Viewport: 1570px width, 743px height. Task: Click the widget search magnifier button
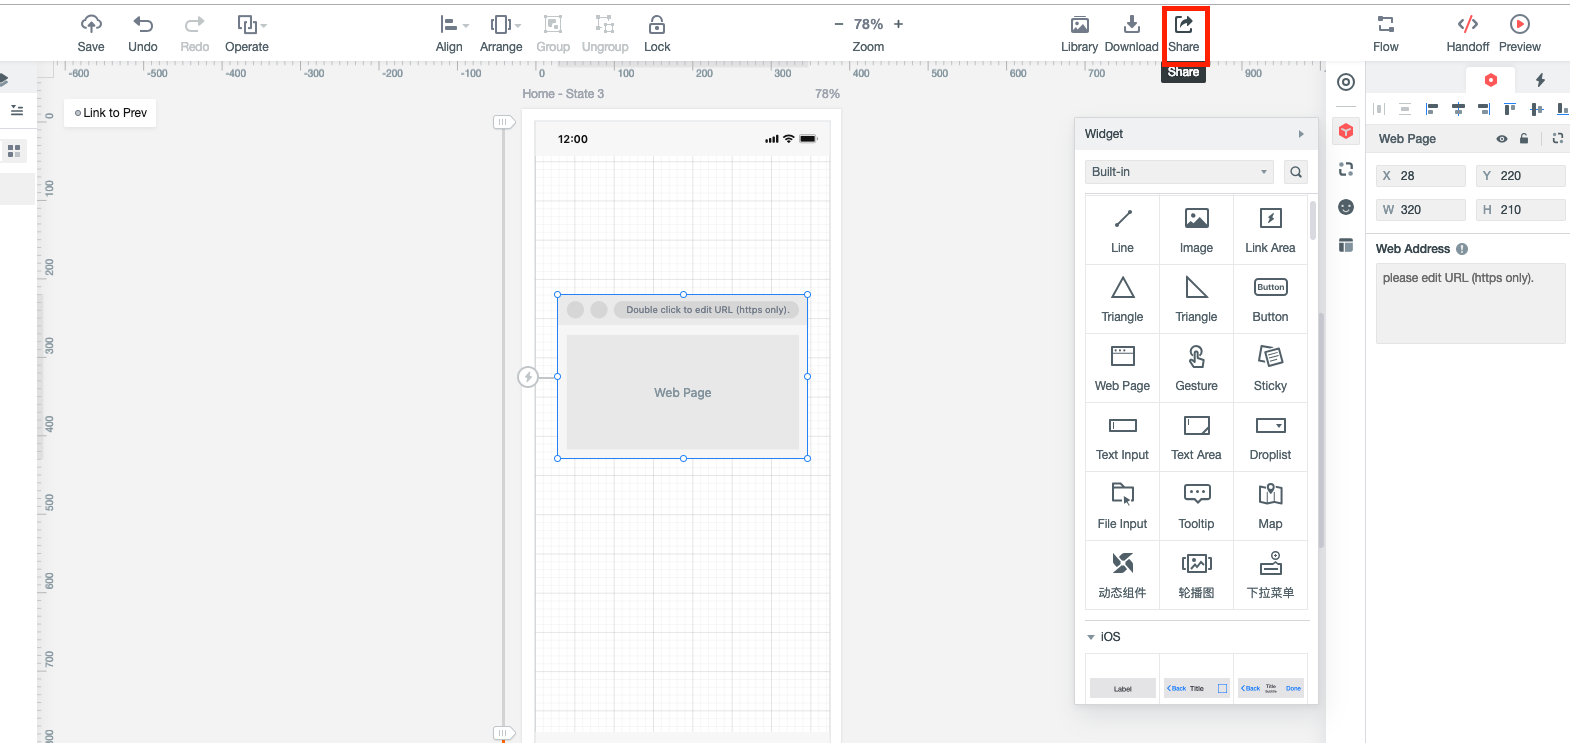click(x=1296, y=172)
